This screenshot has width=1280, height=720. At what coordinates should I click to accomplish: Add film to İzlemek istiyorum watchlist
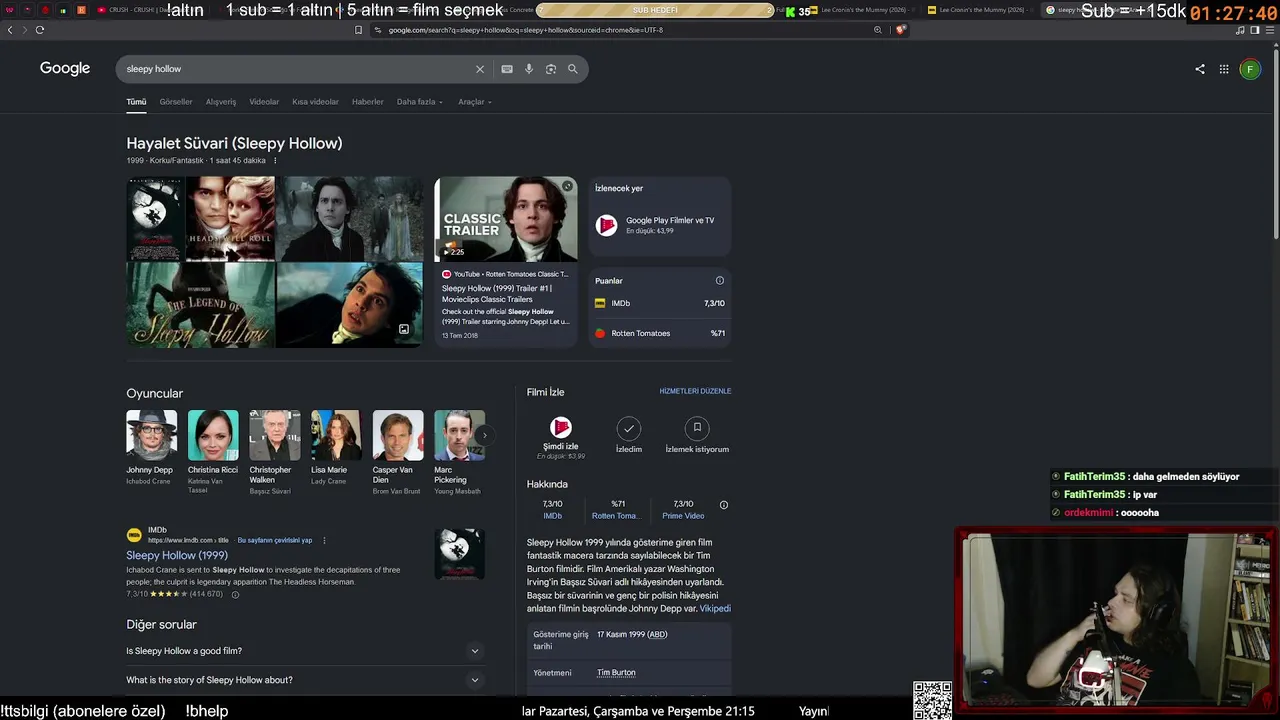click(x=697, y=436)
